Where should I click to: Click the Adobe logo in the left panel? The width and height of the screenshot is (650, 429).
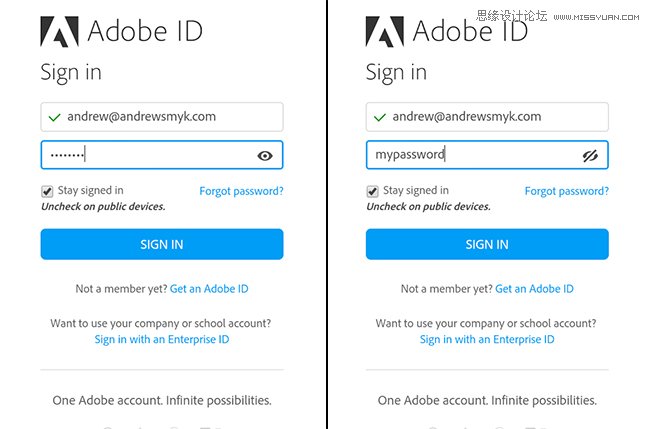(59, 32)
